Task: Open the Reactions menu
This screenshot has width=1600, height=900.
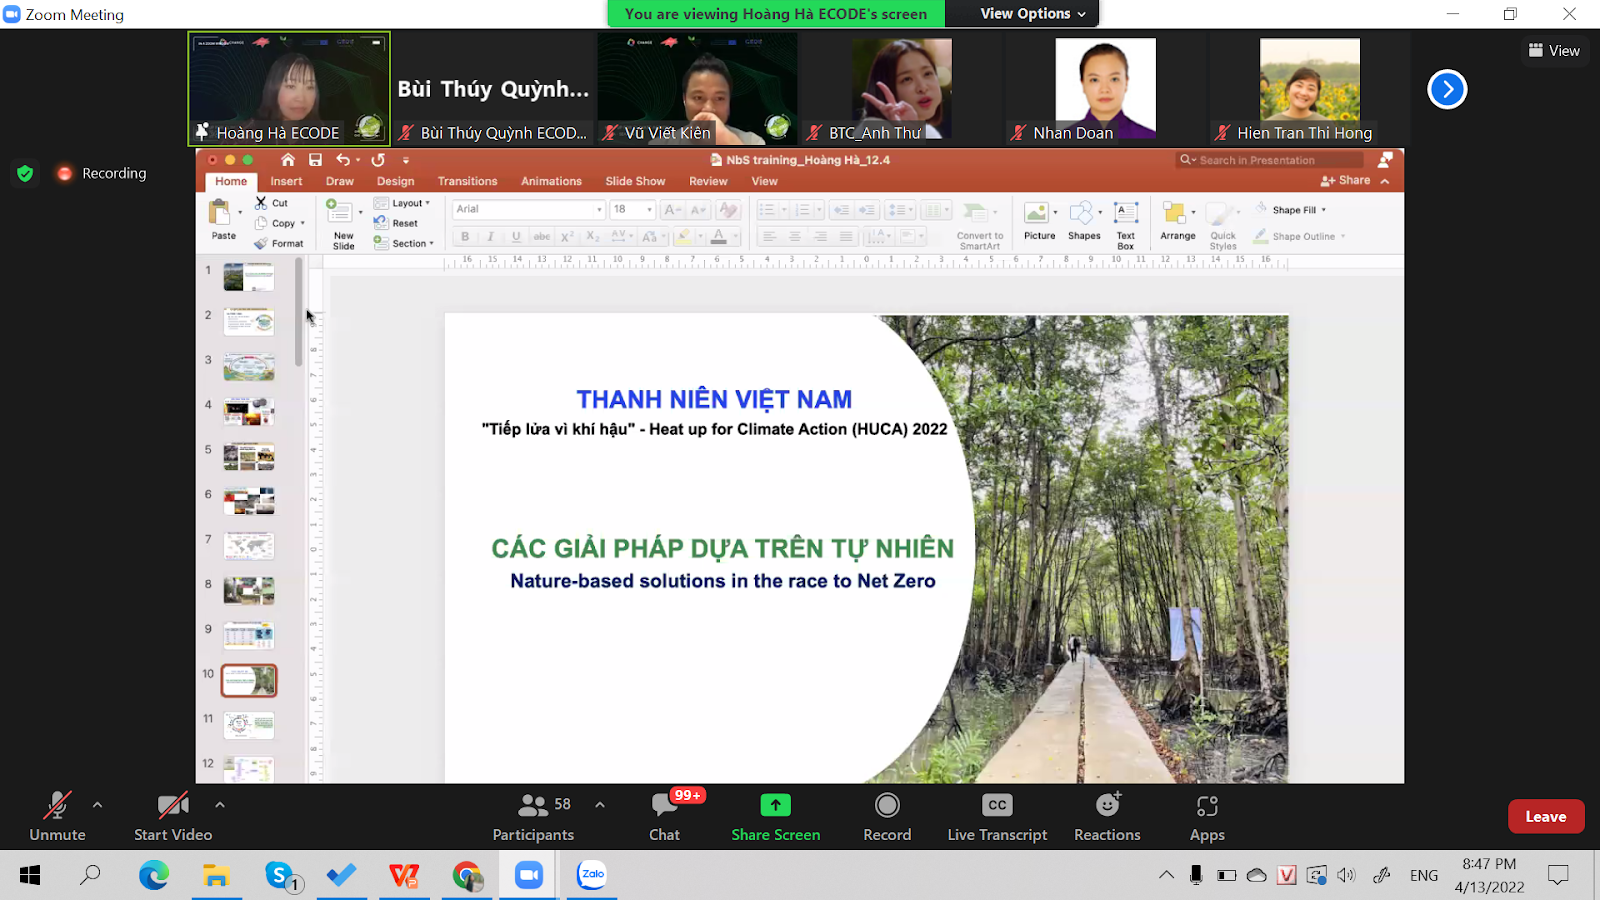Action: point(1107,817)
